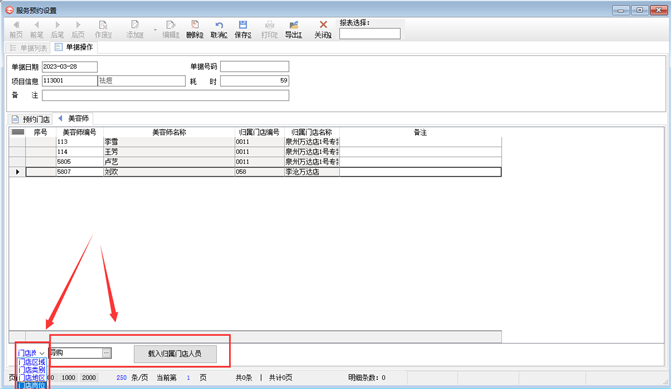
Task: Click the delete (删除) toolbar icon
Action: 195,25
